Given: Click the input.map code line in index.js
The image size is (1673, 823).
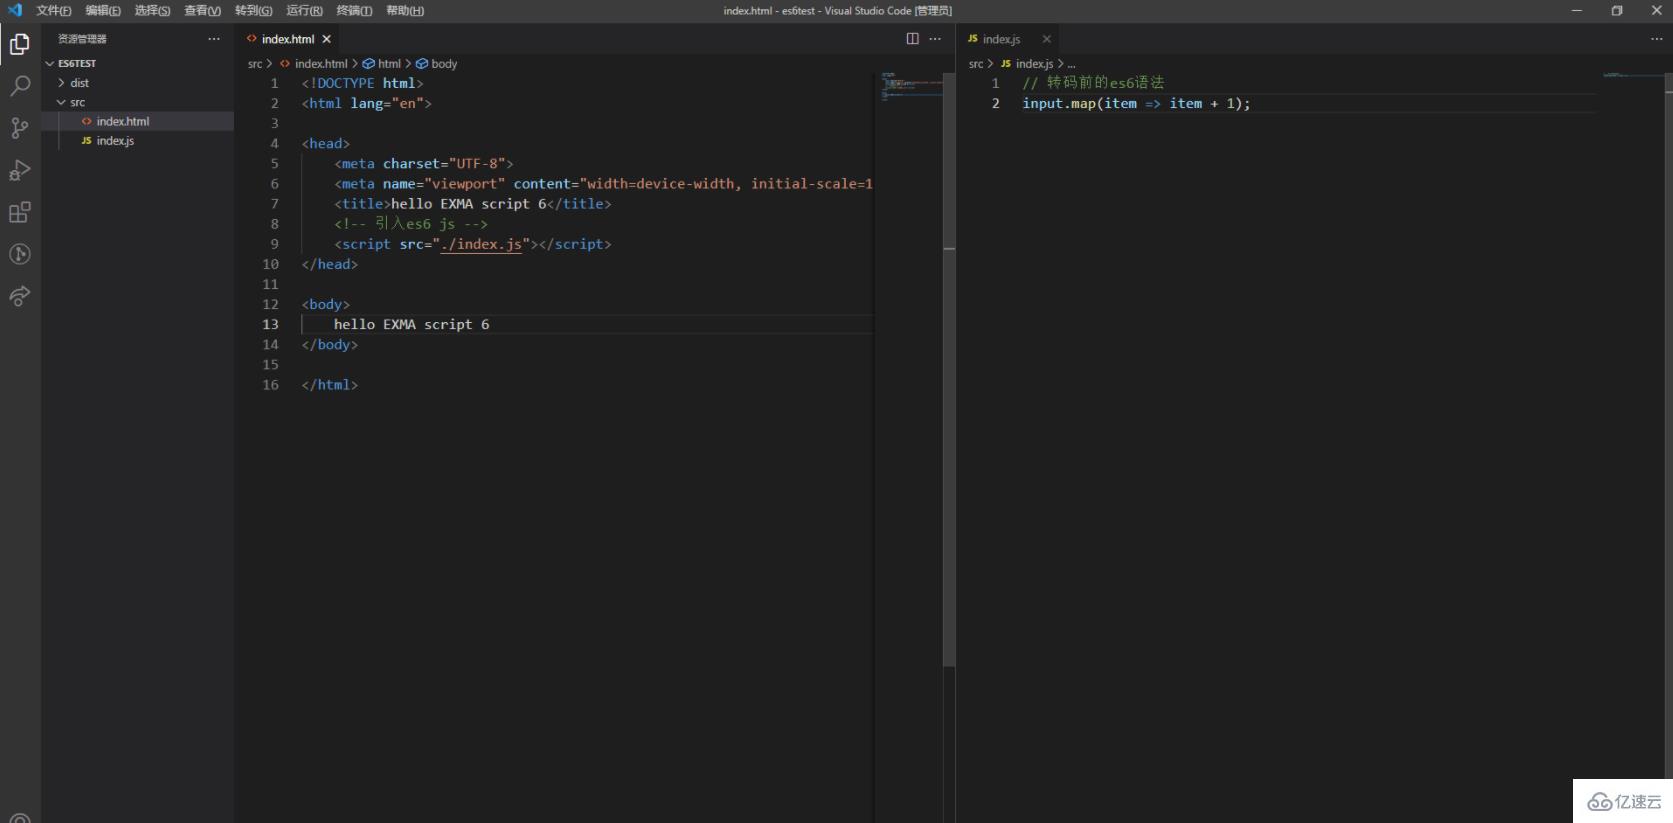Looking at the screenshot, I should (1136, 103).
